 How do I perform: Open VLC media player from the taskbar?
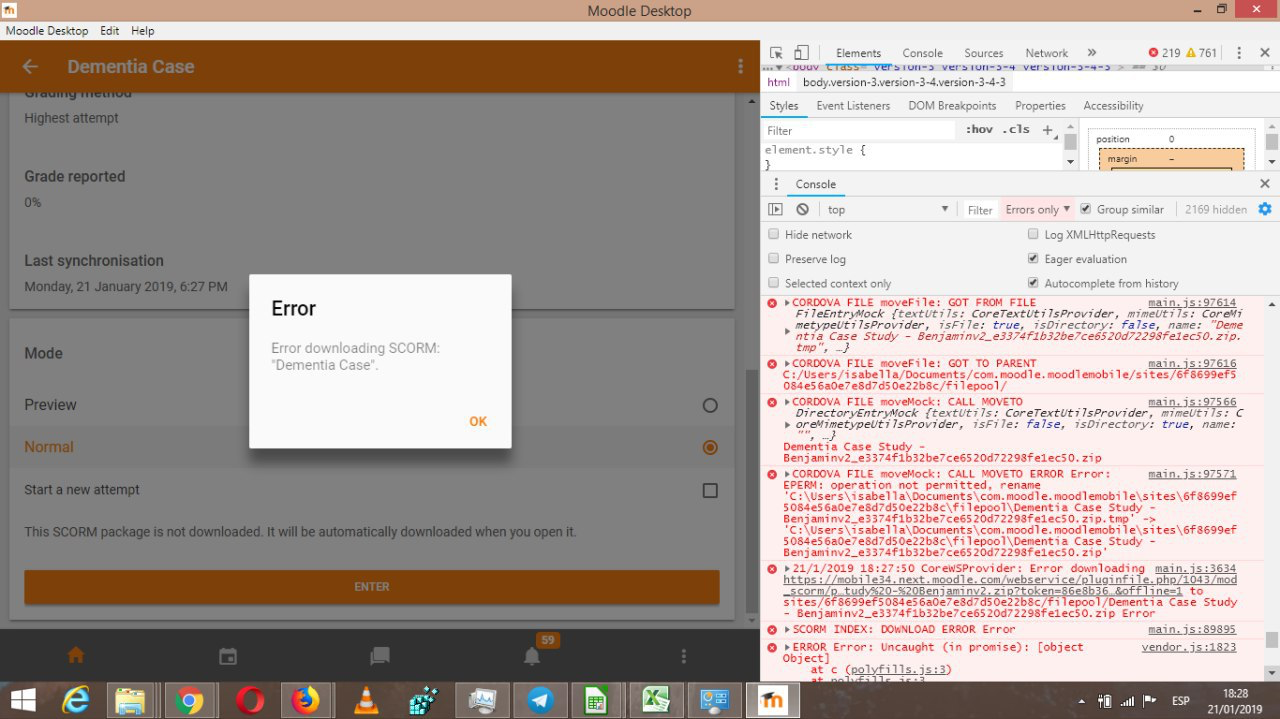[365, 700]
